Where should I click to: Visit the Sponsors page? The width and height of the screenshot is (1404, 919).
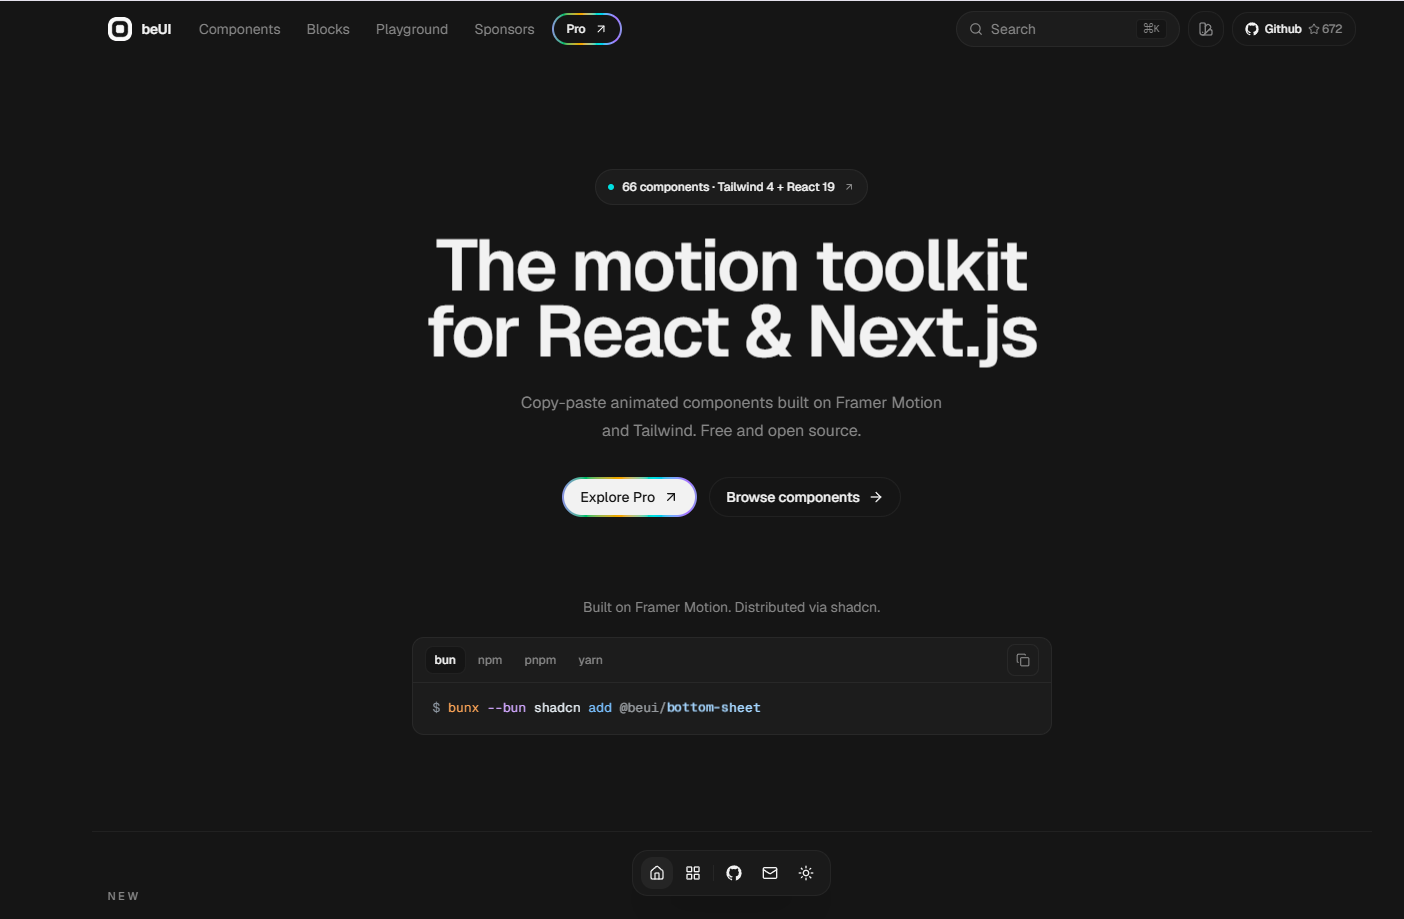pyautogui.click(x=504, y=29)
